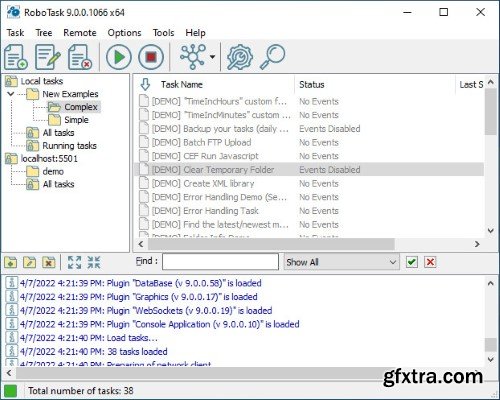
Task: Select the "TimeIncMinutes" custom task row
Action: [x=309, y=115]
